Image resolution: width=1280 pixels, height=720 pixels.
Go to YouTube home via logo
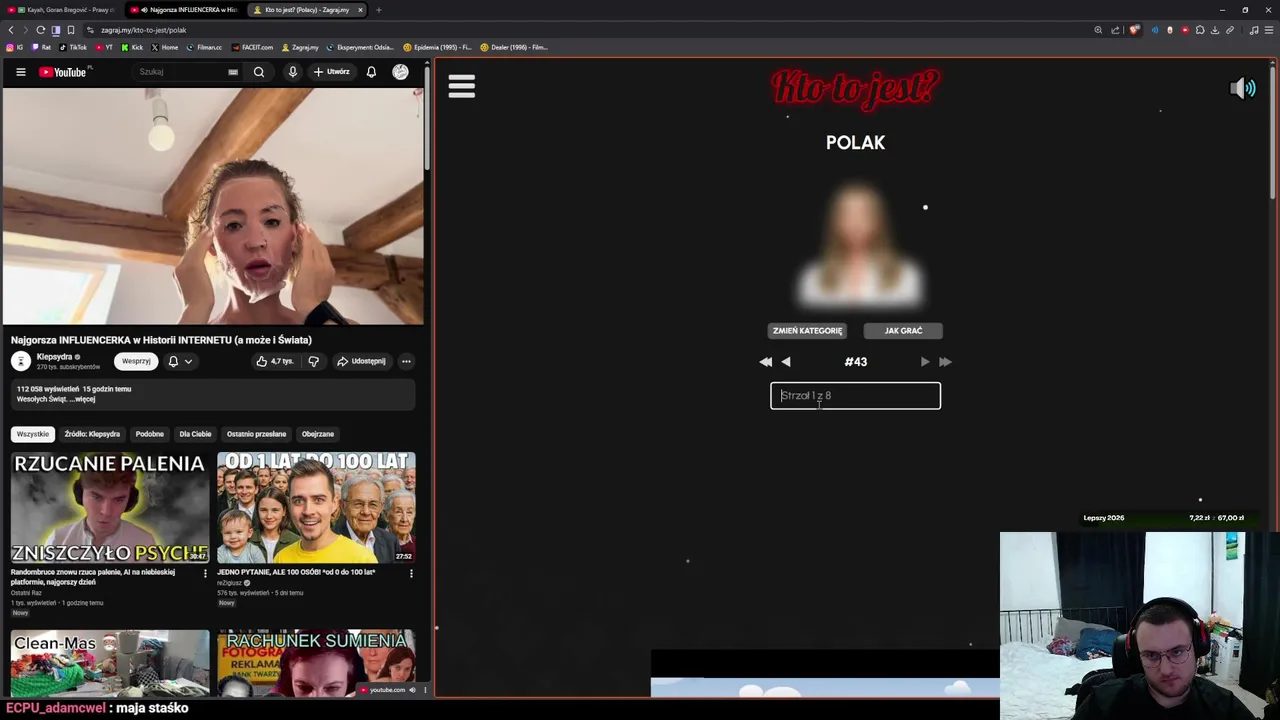(x=64, y=72)
